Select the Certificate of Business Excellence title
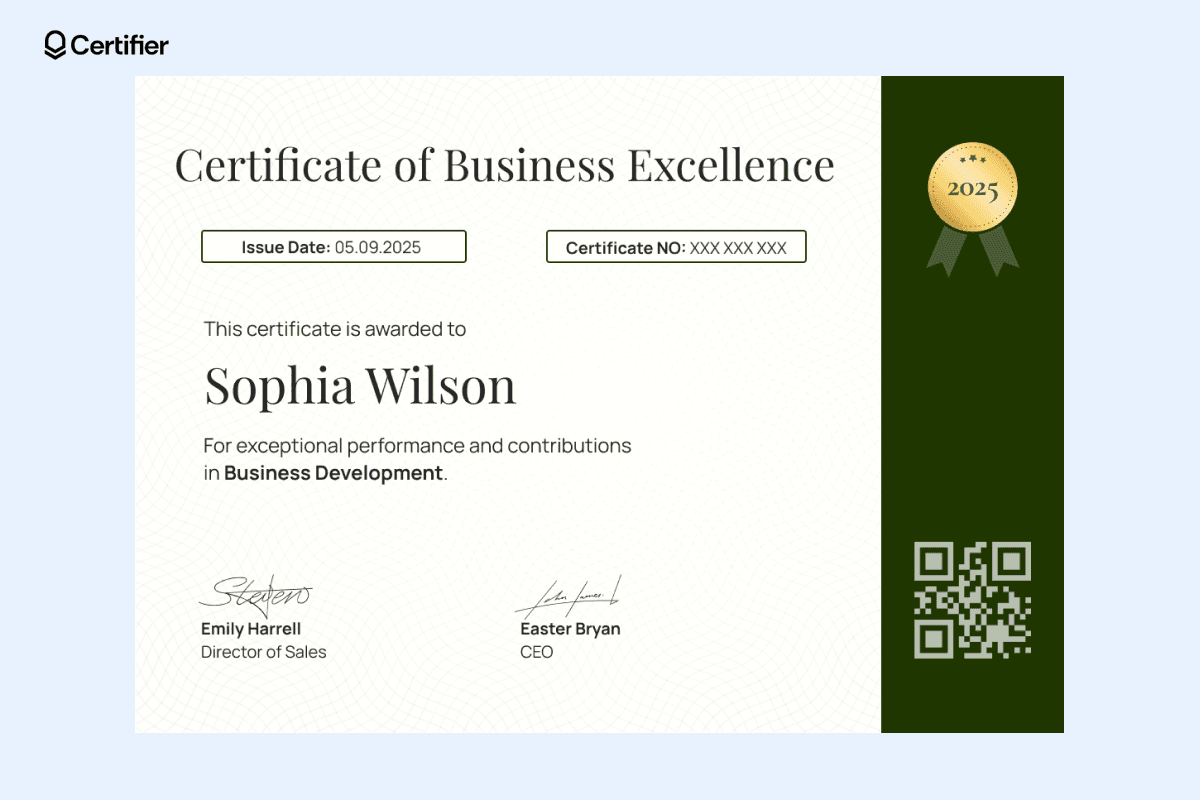 click(x=504, y=163)
